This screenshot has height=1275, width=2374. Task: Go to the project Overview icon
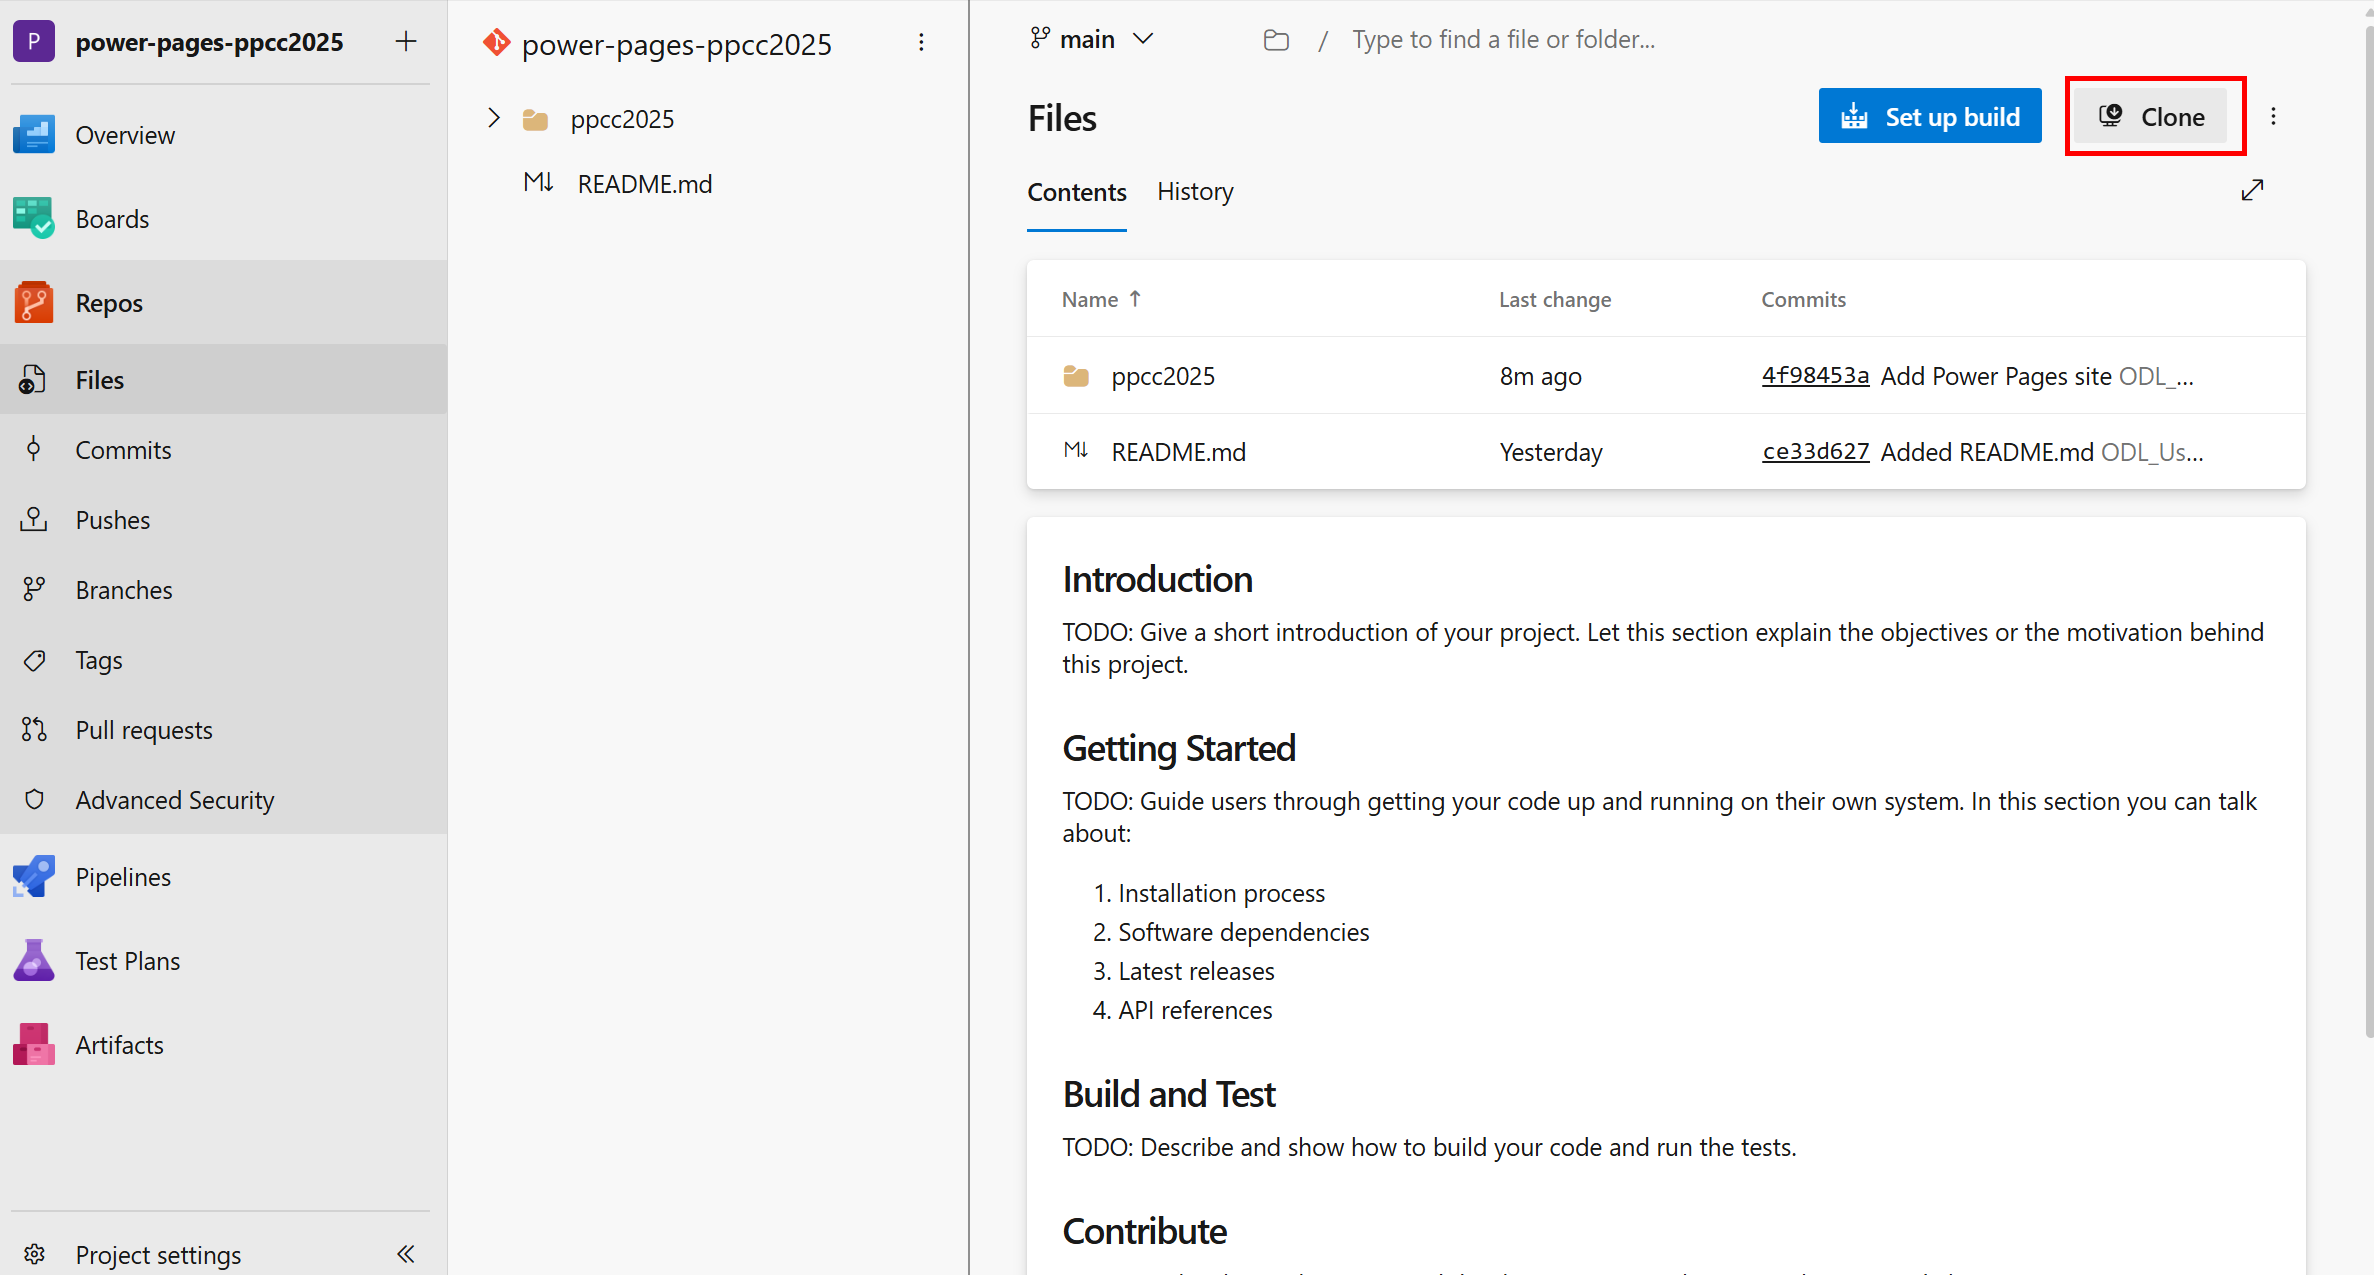(34, 135)
